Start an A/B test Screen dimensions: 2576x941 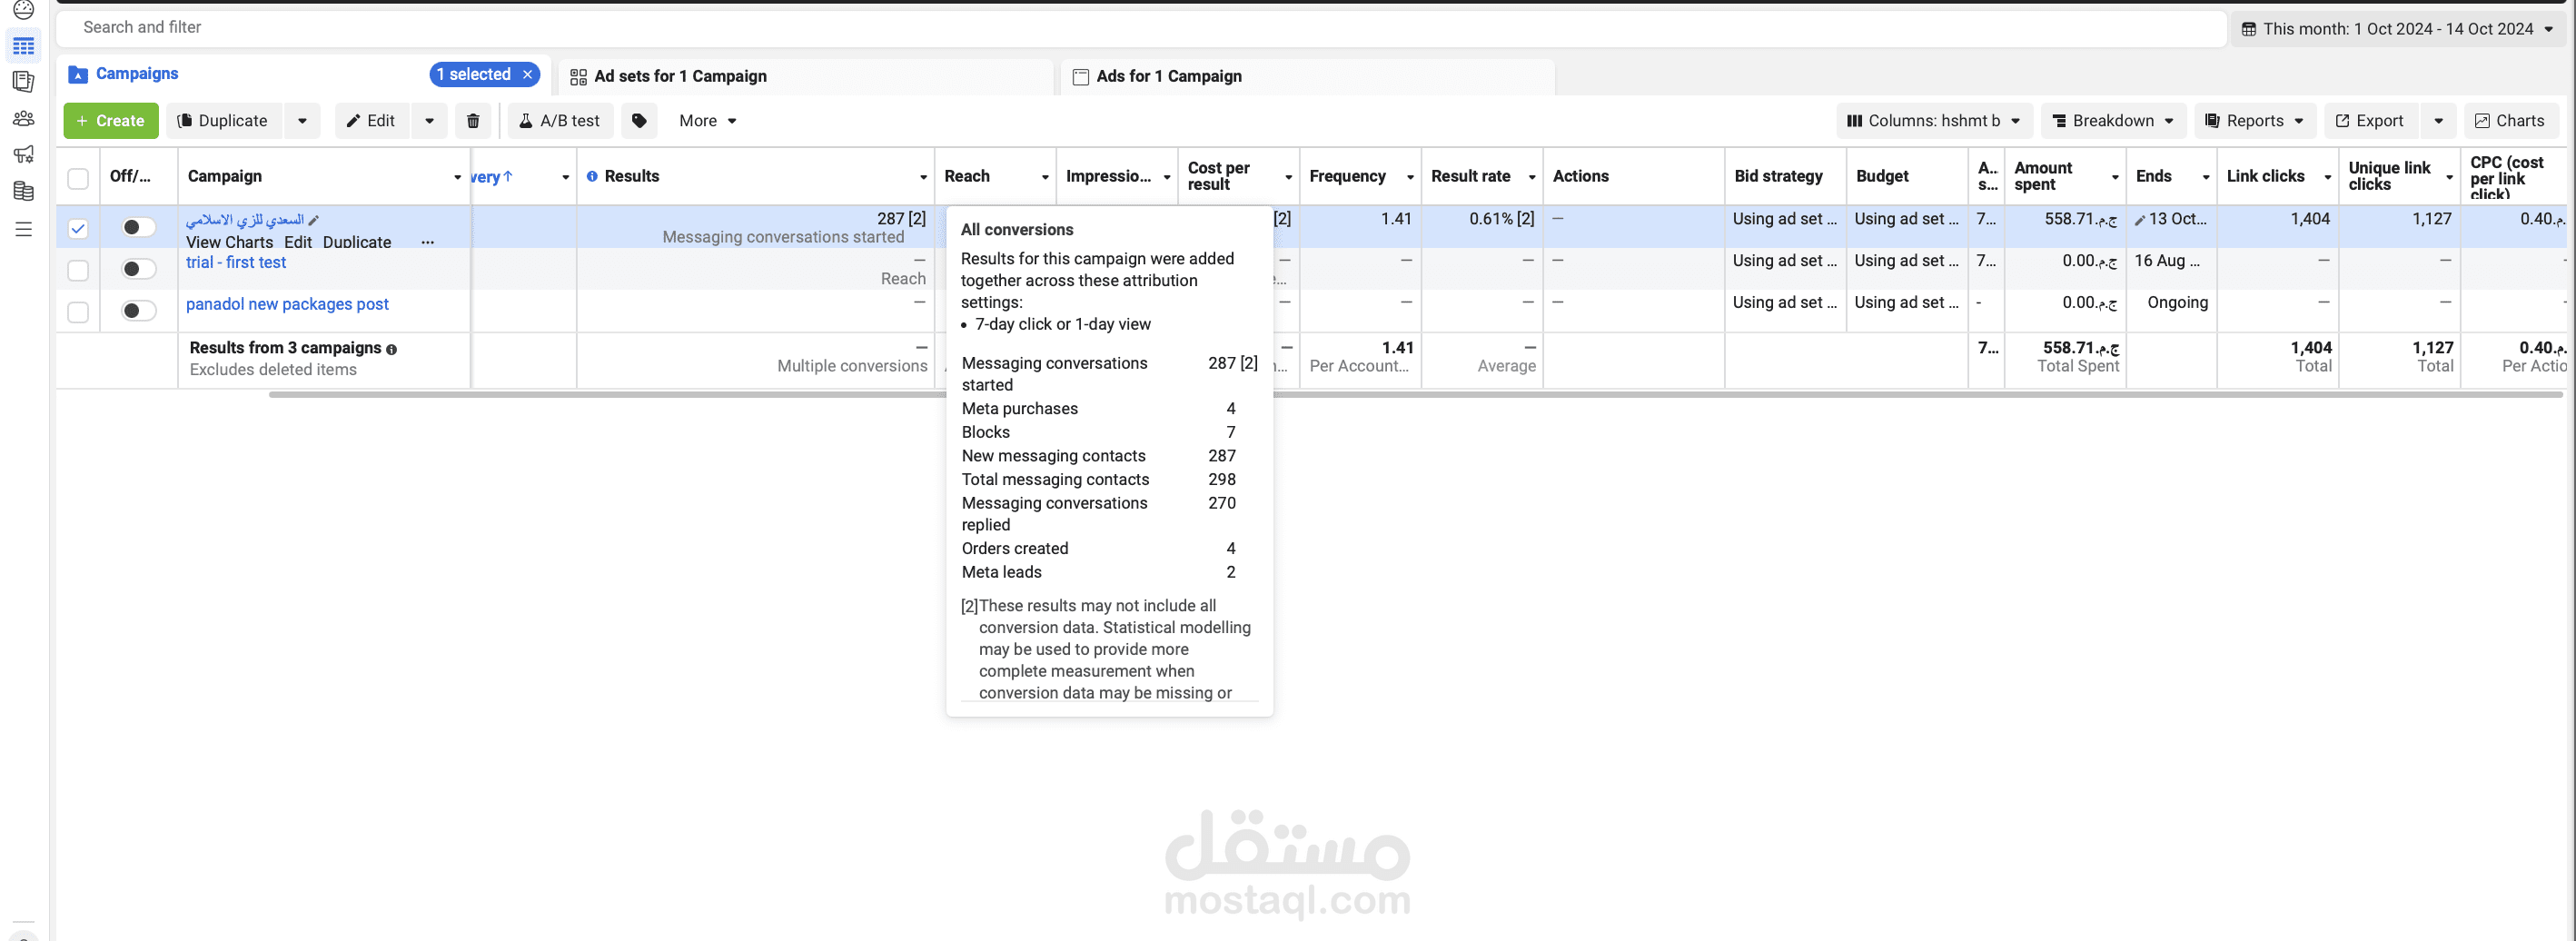point(560,121)
